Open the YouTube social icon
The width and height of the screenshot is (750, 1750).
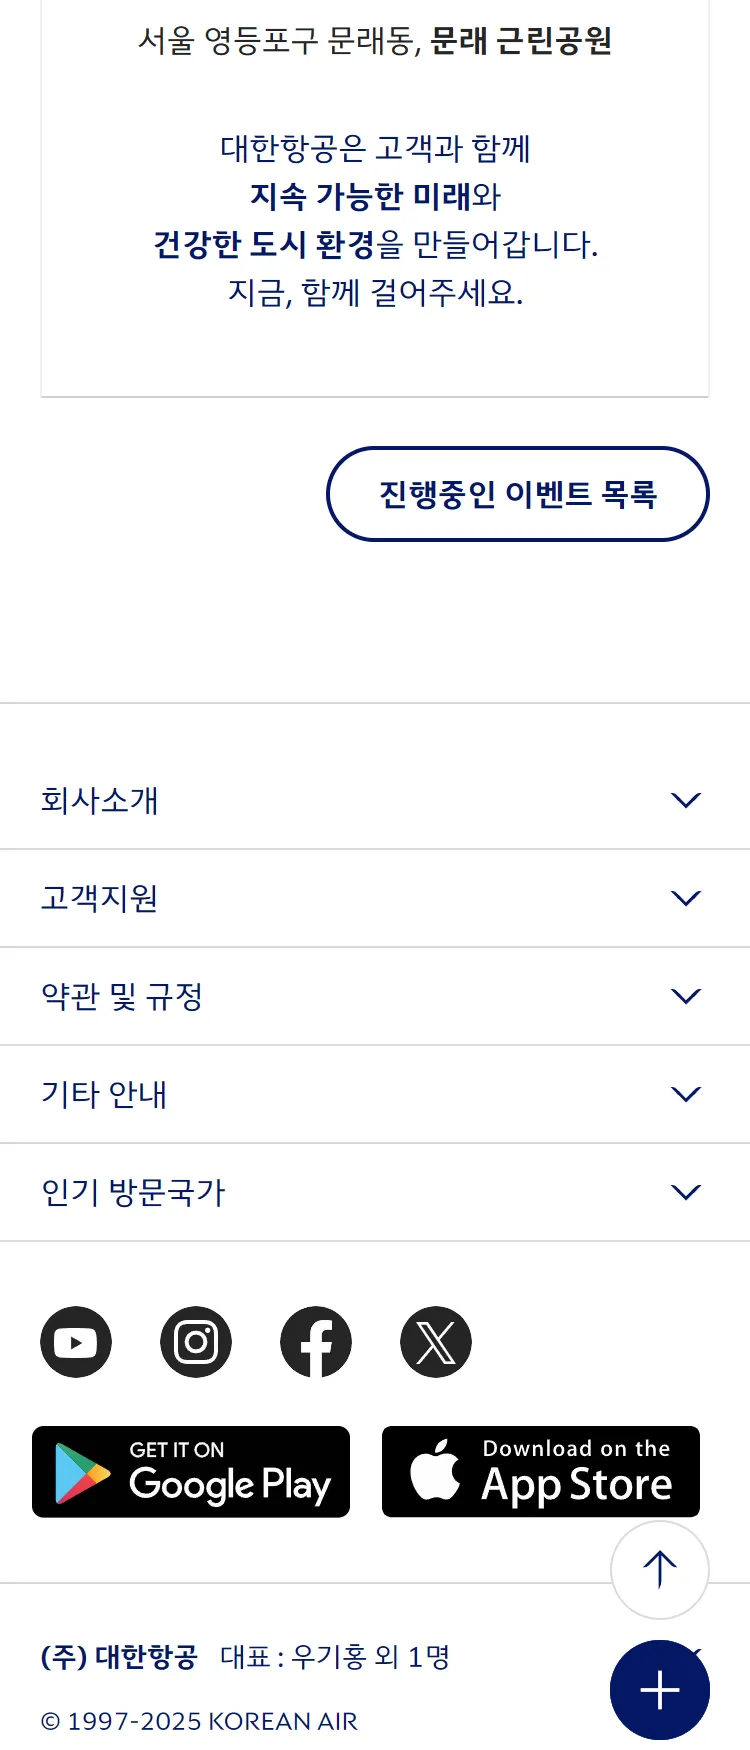click(x=76, y=1342)
